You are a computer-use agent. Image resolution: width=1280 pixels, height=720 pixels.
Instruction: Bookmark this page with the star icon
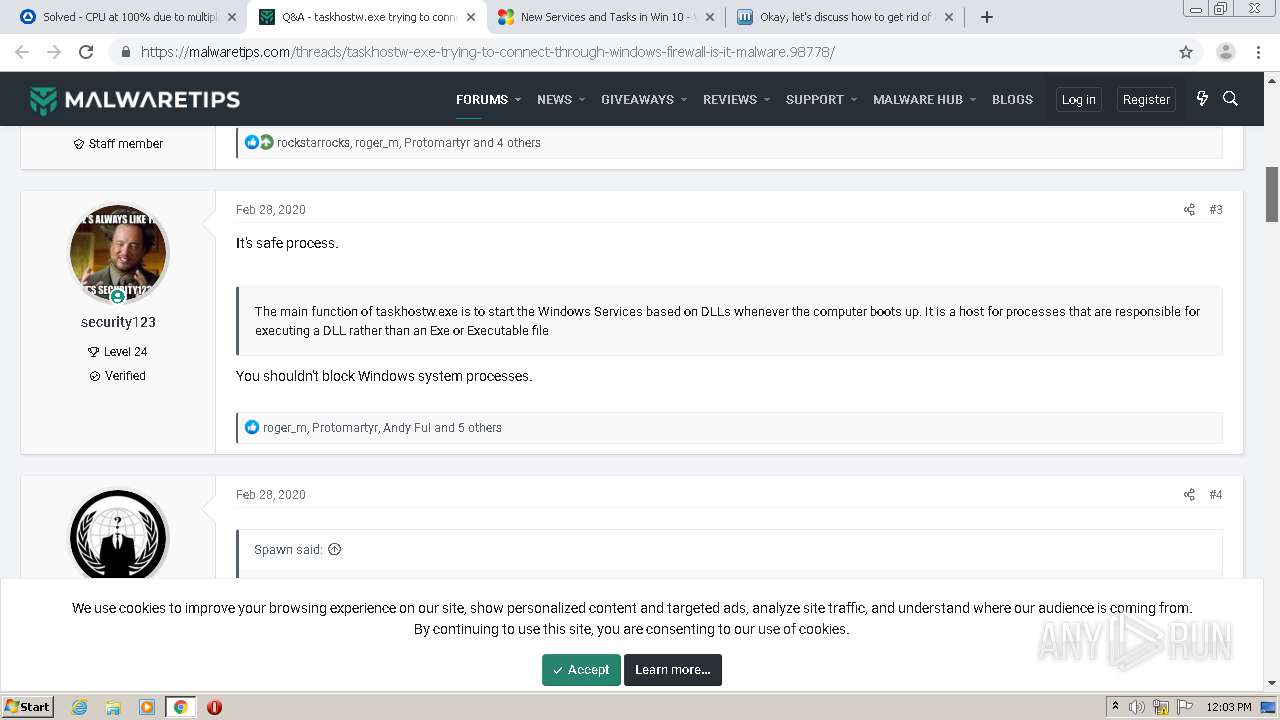coord(1186,52)
